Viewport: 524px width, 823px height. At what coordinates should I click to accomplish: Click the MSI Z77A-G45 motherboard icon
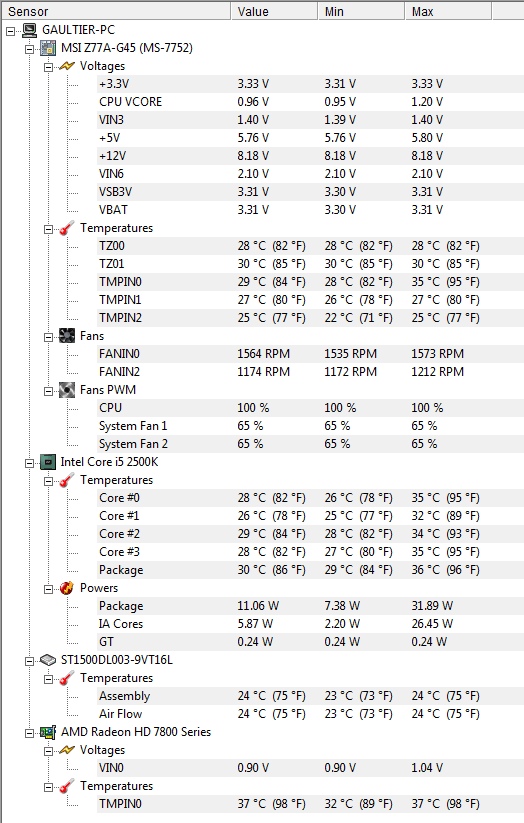click(x=48, y=48)
